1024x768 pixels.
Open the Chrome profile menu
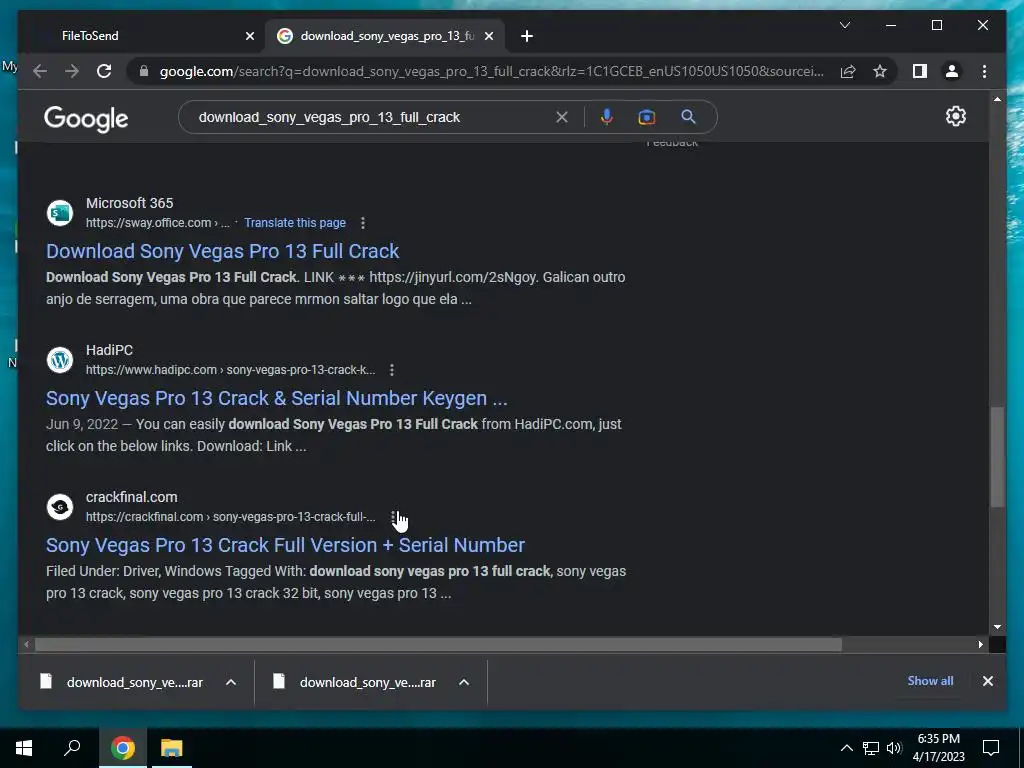(x=952, y=71)
